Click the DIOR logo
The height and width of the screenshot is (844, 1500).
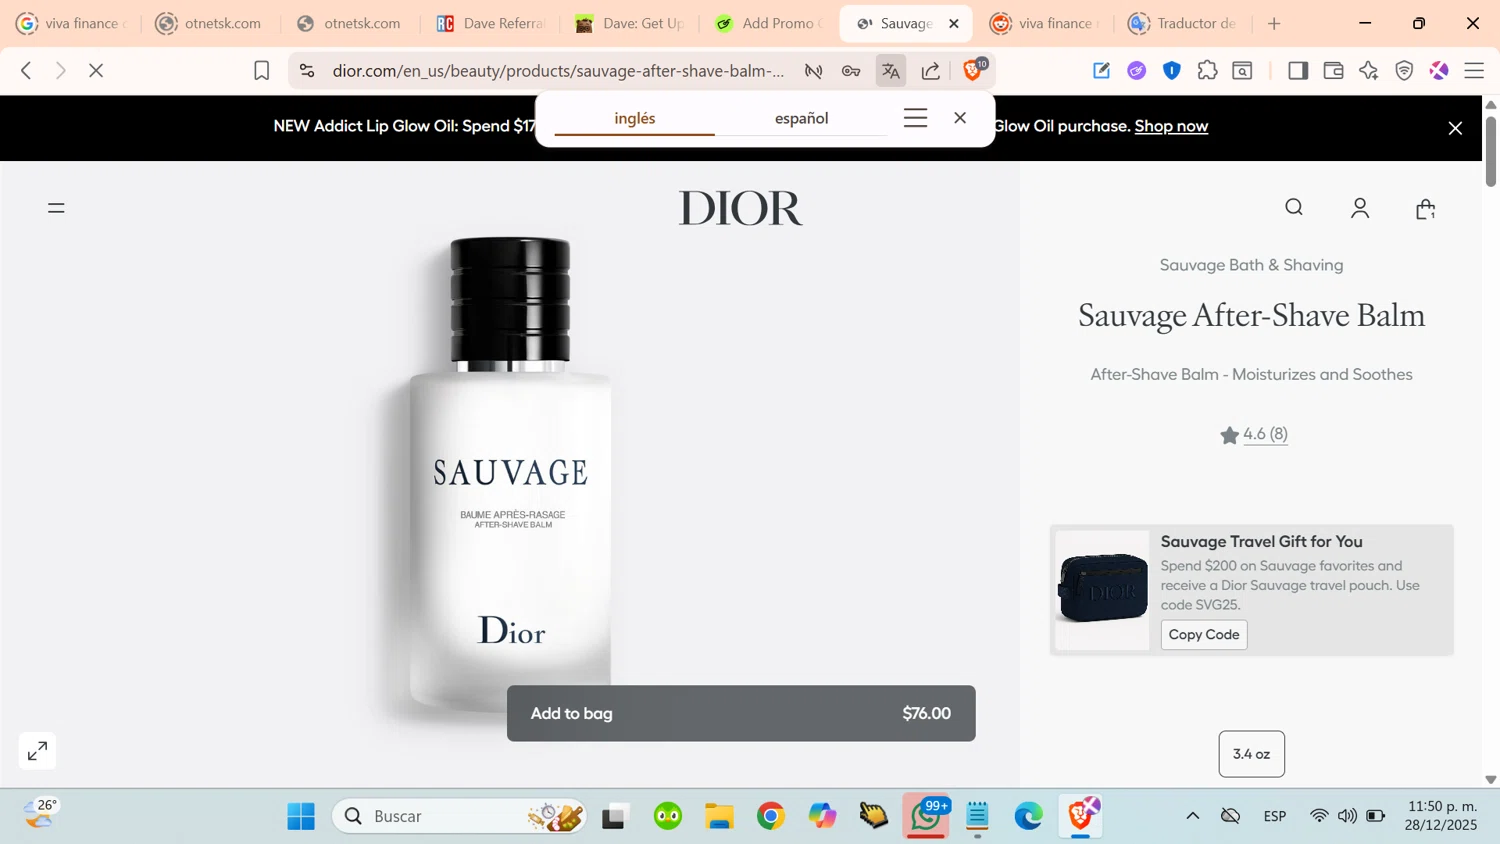pos(740,208)
